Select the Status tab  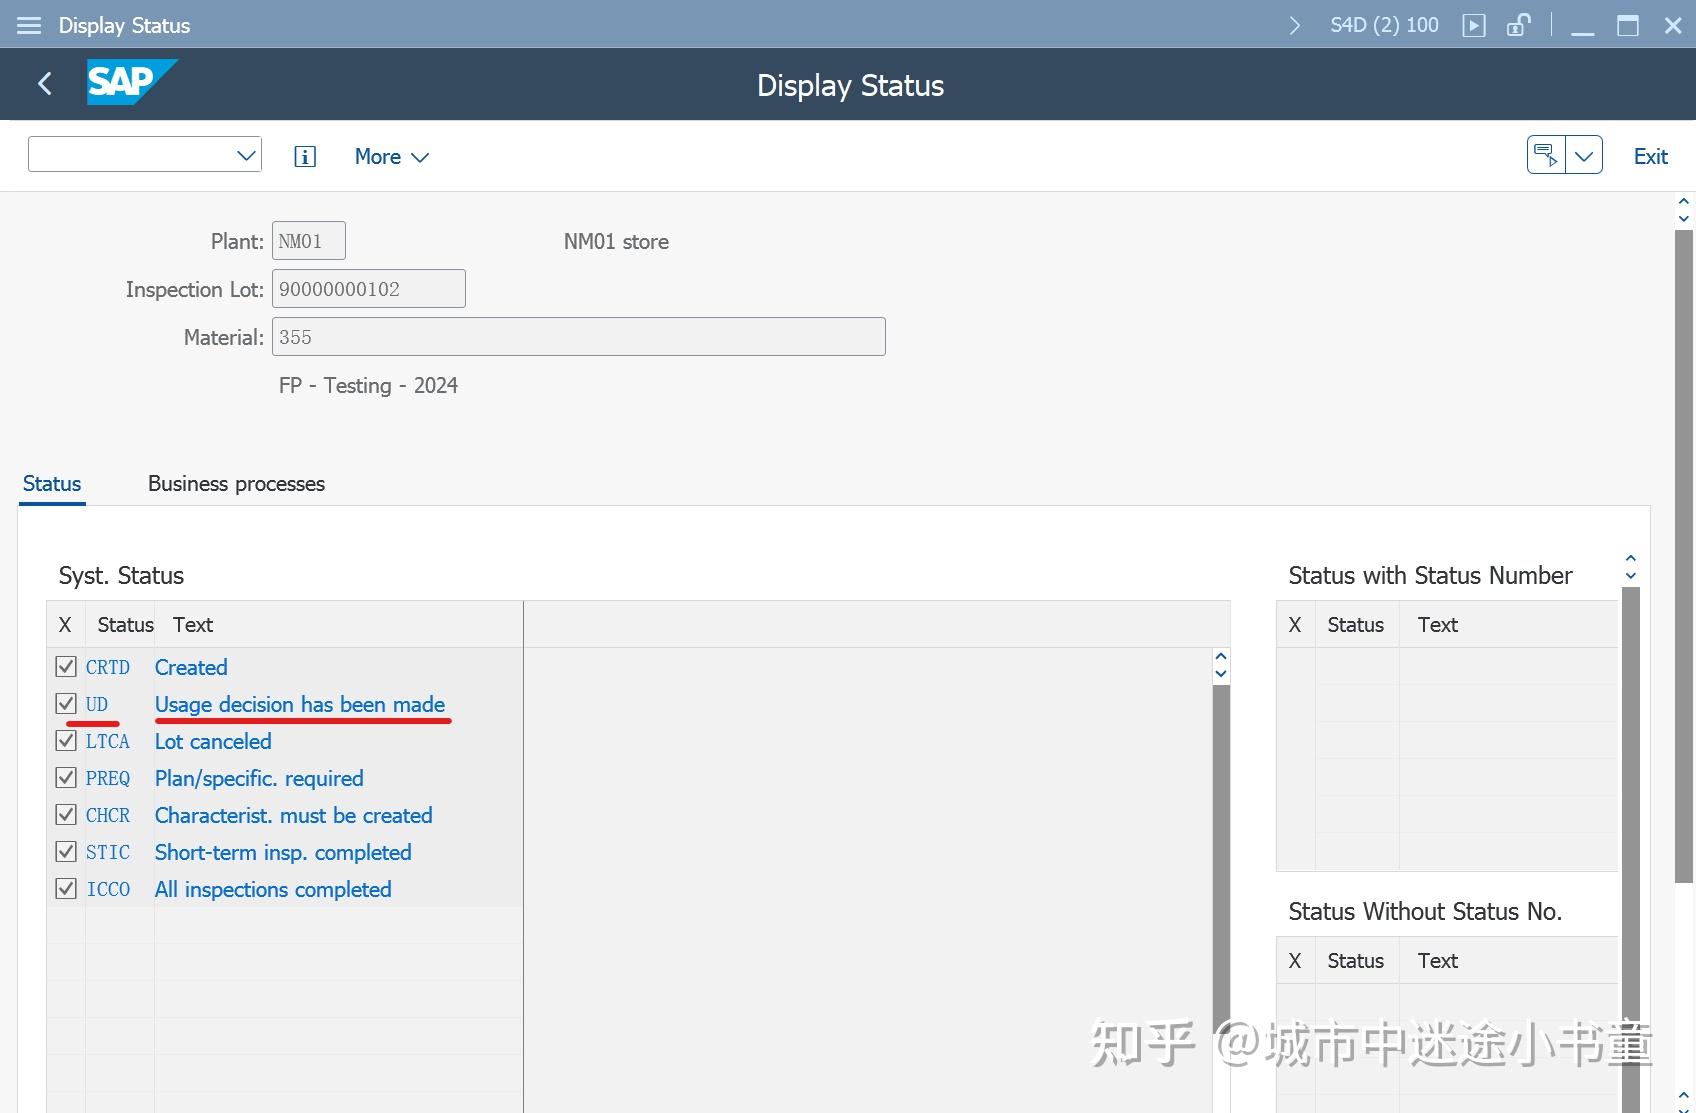(51, 483)
